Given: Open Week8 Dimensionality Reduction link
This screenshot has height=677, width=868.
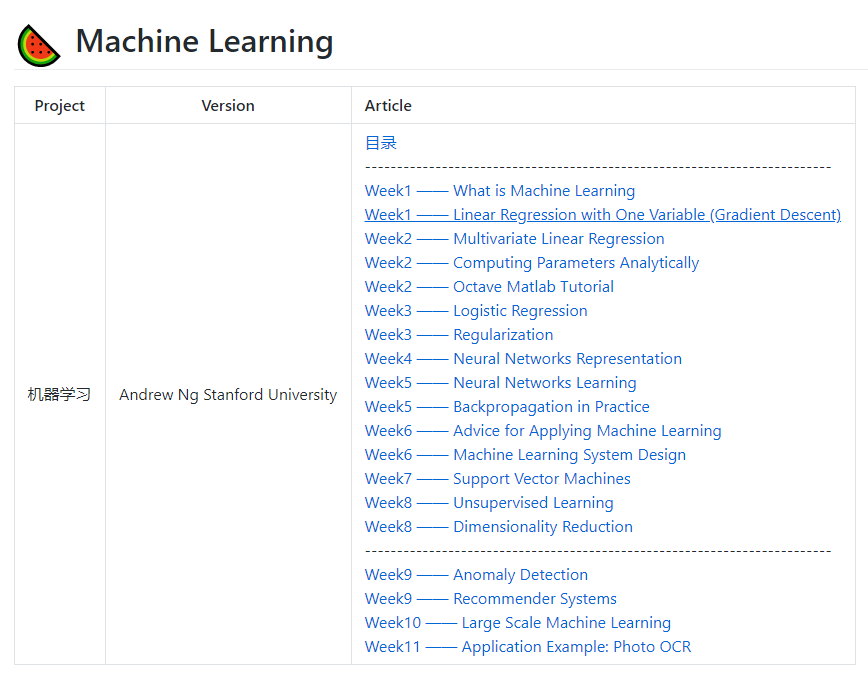Looking at the screenshot, I should [x=499, y=526].
